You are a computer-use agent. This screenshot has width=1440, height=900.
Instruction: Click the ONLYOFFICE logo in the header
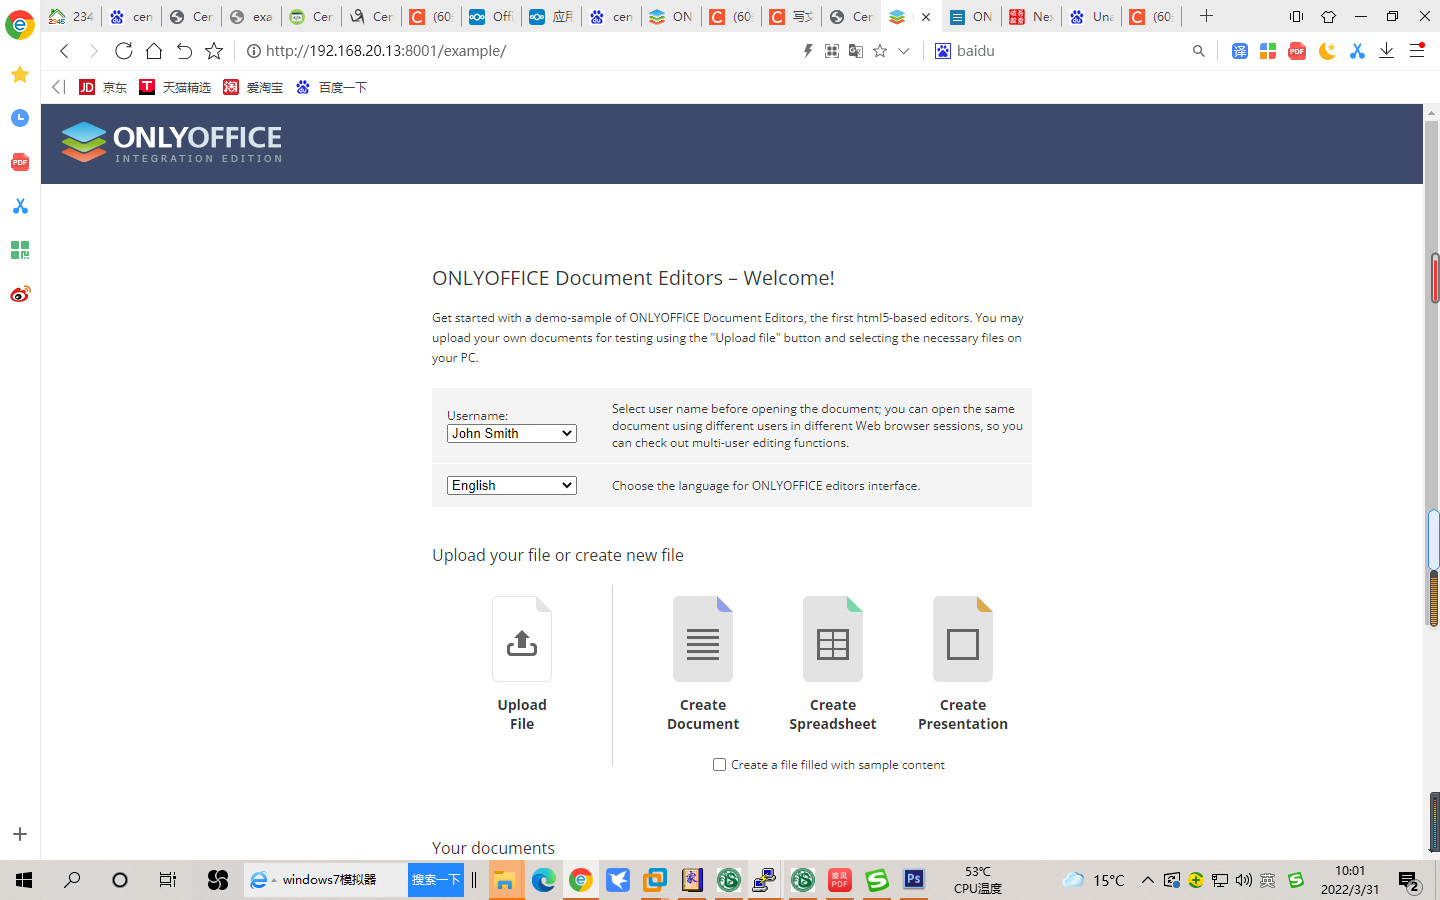point(172,143)
